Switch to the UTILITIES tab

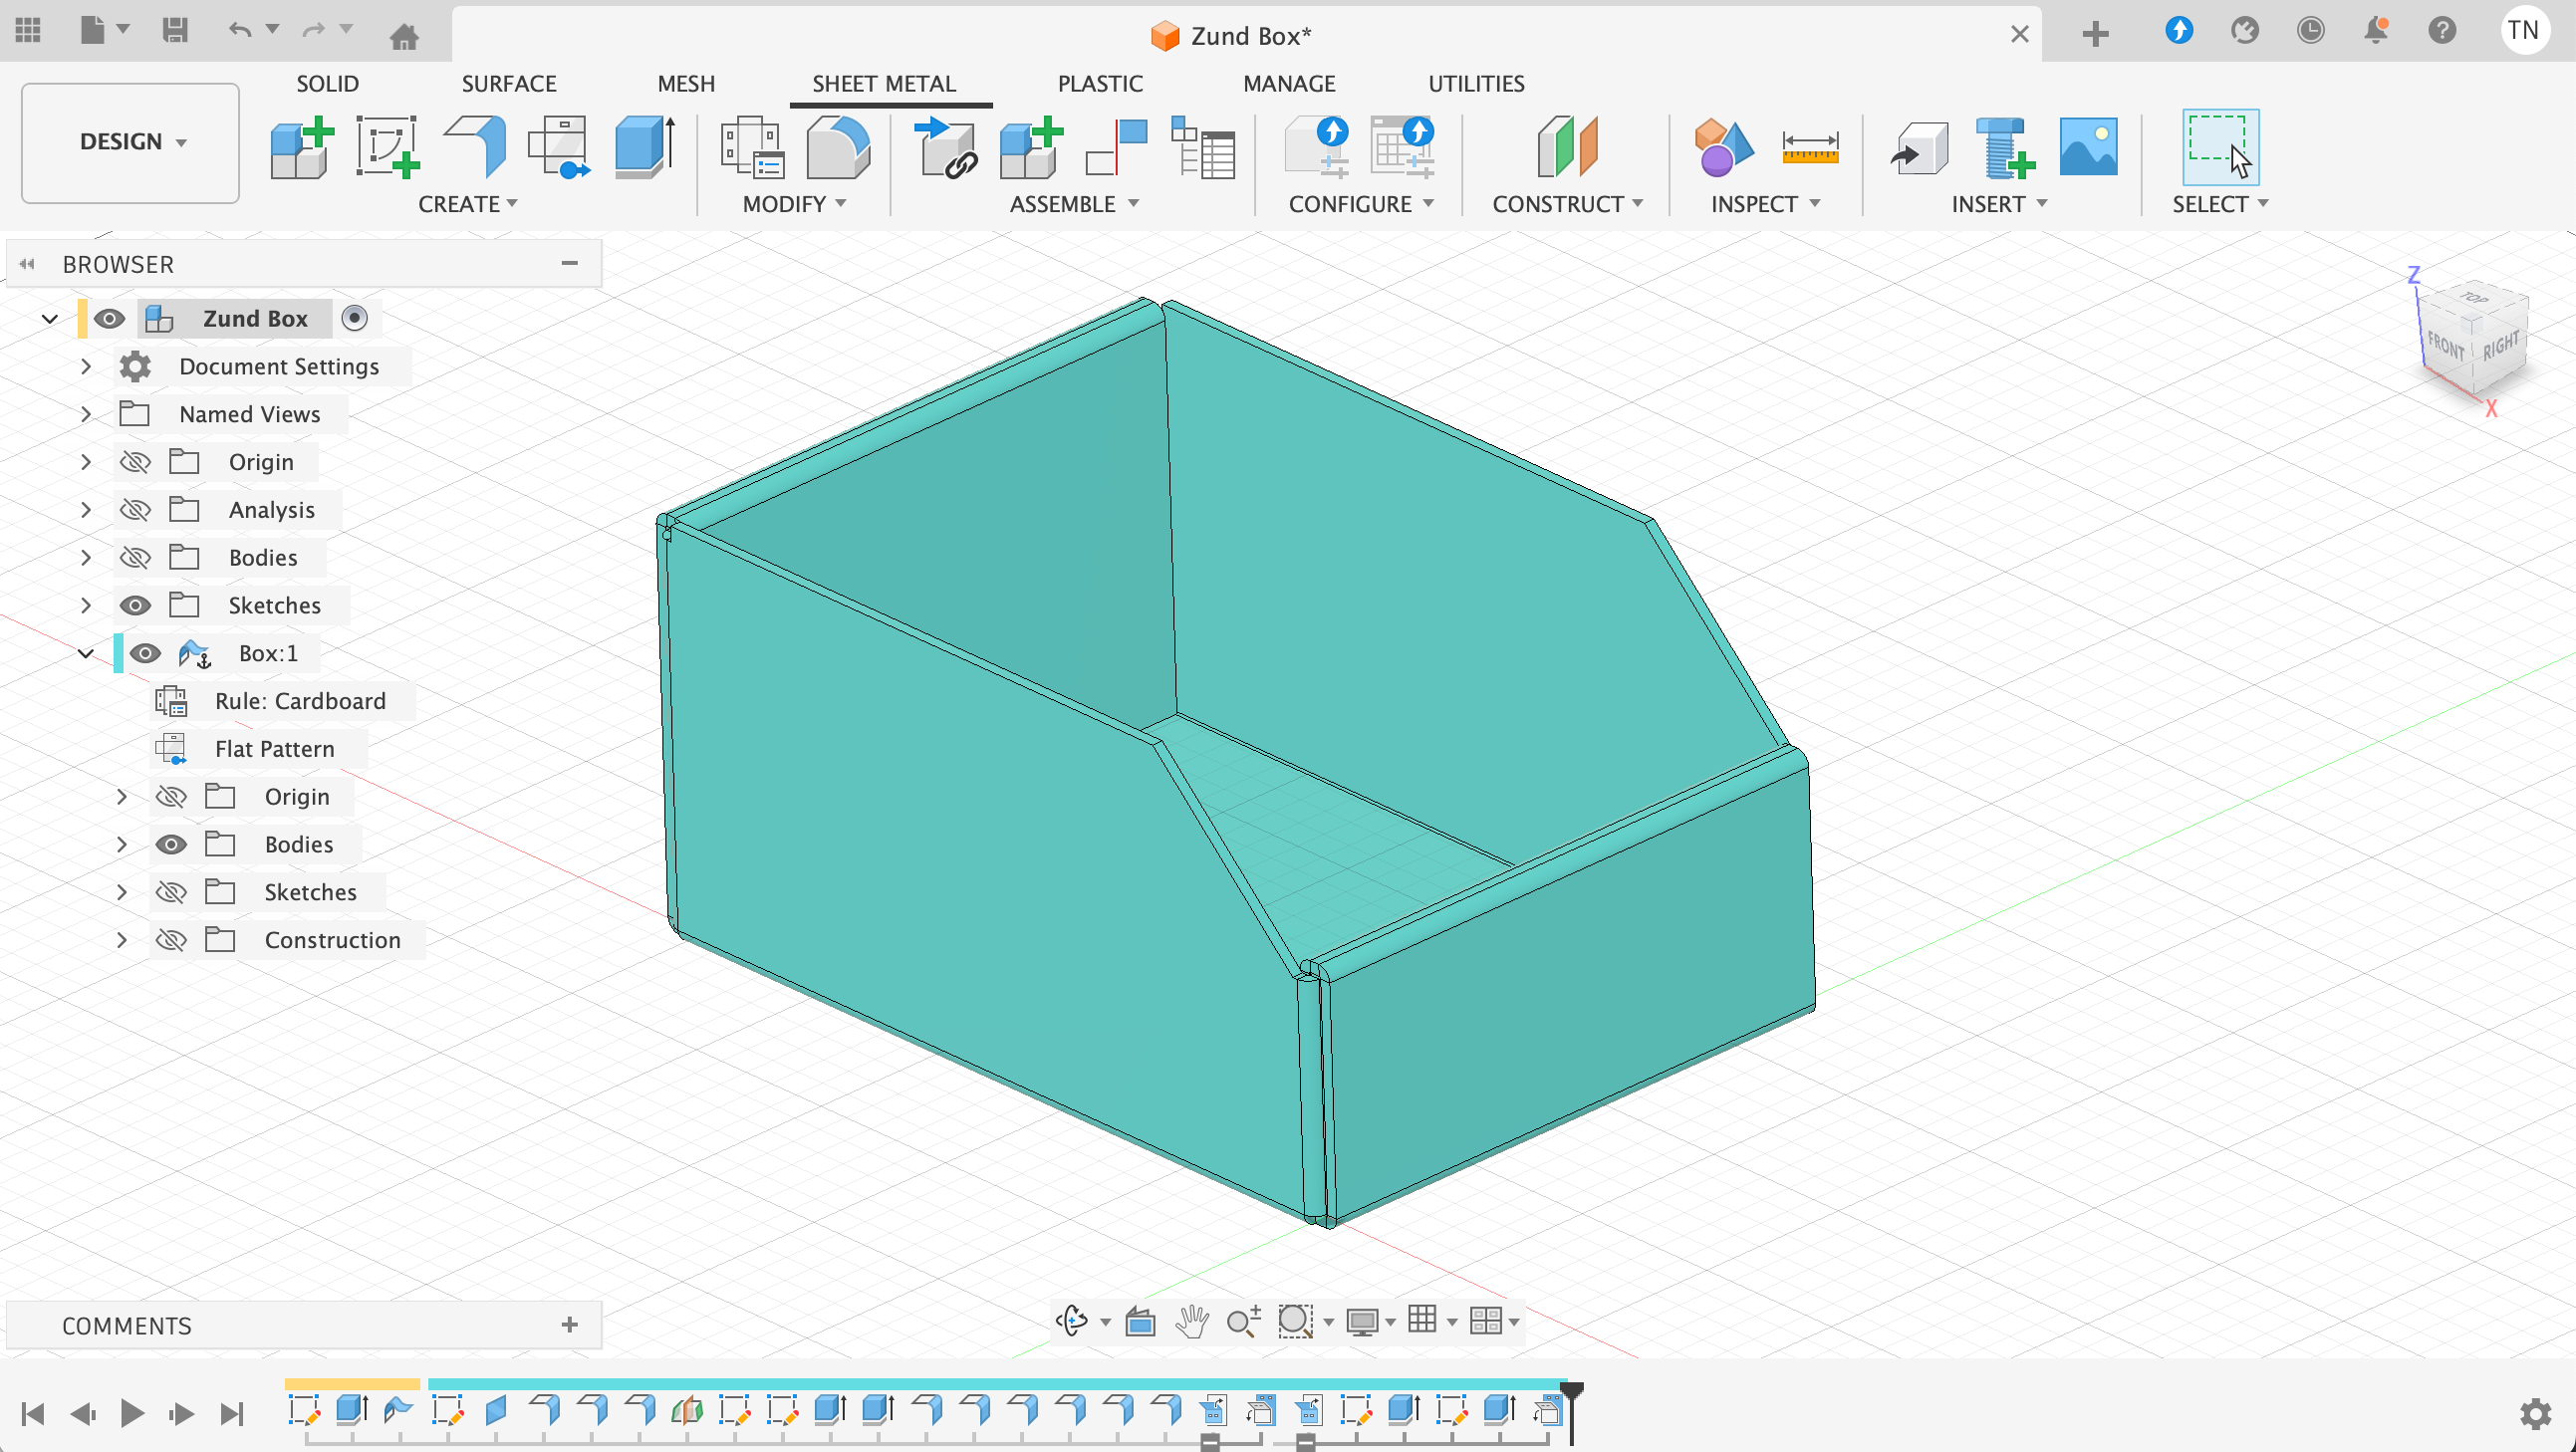pos(1475,84)
